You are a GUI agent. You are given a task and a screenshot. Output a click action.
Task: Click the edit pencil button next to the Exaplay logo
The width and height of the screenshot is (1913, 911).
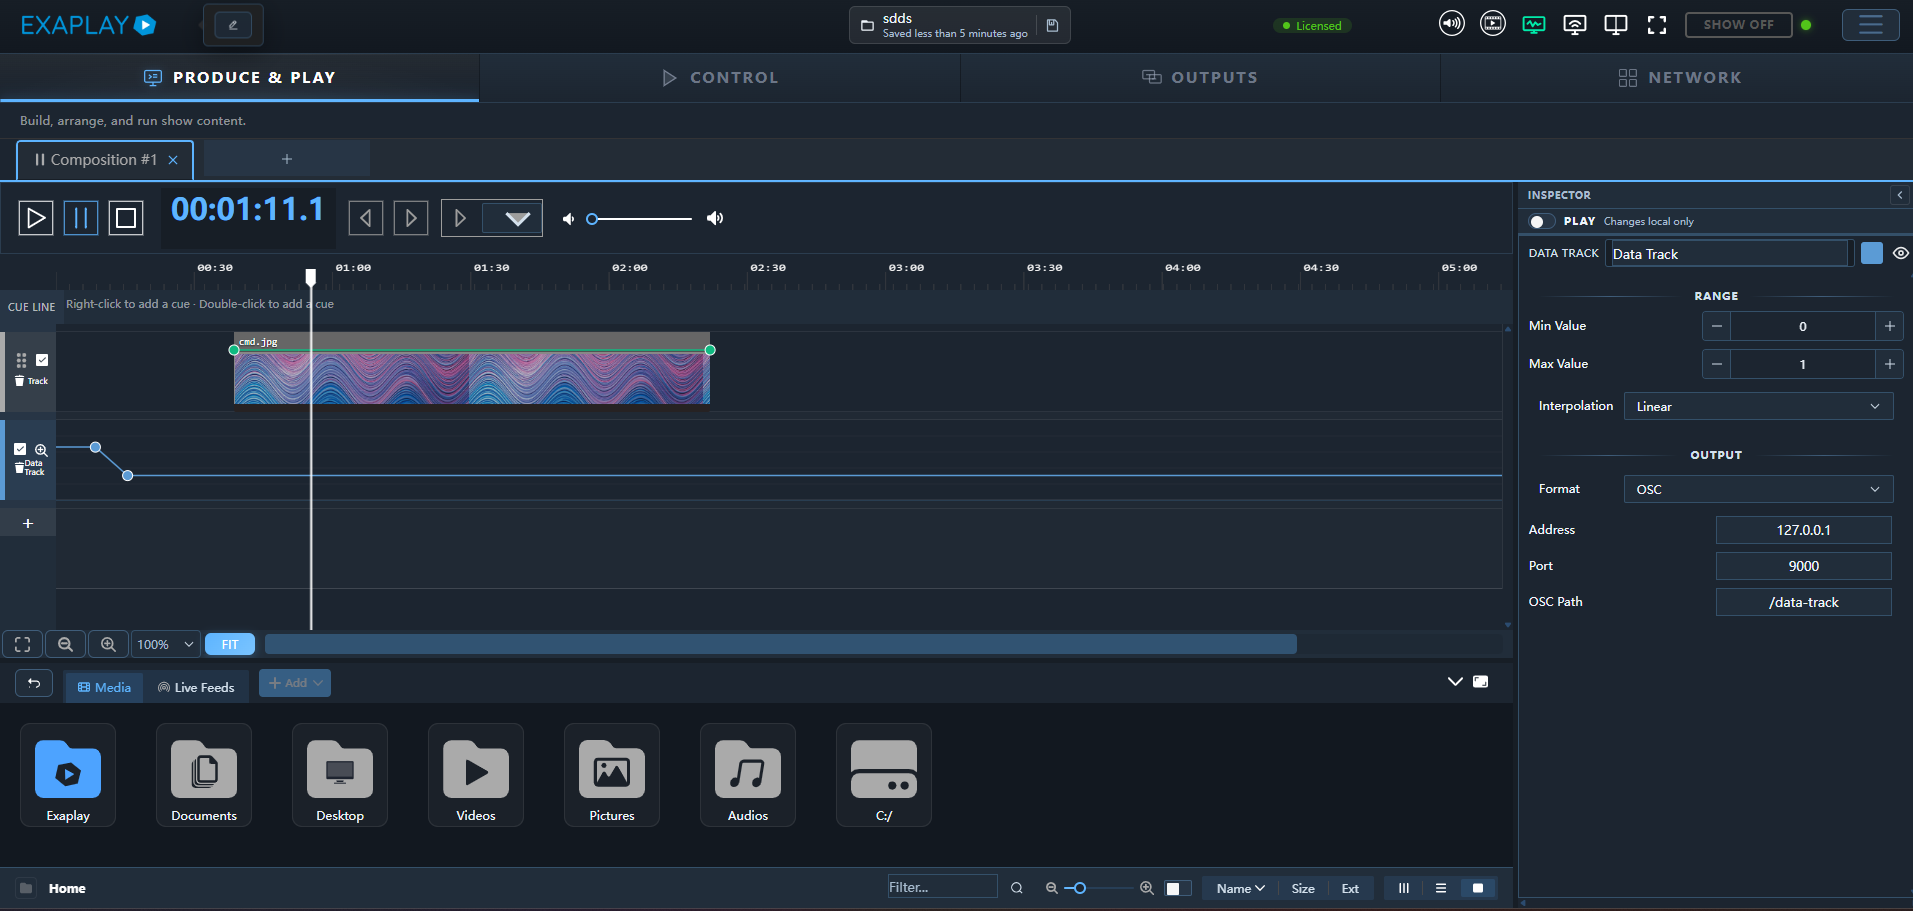point(233,25)
